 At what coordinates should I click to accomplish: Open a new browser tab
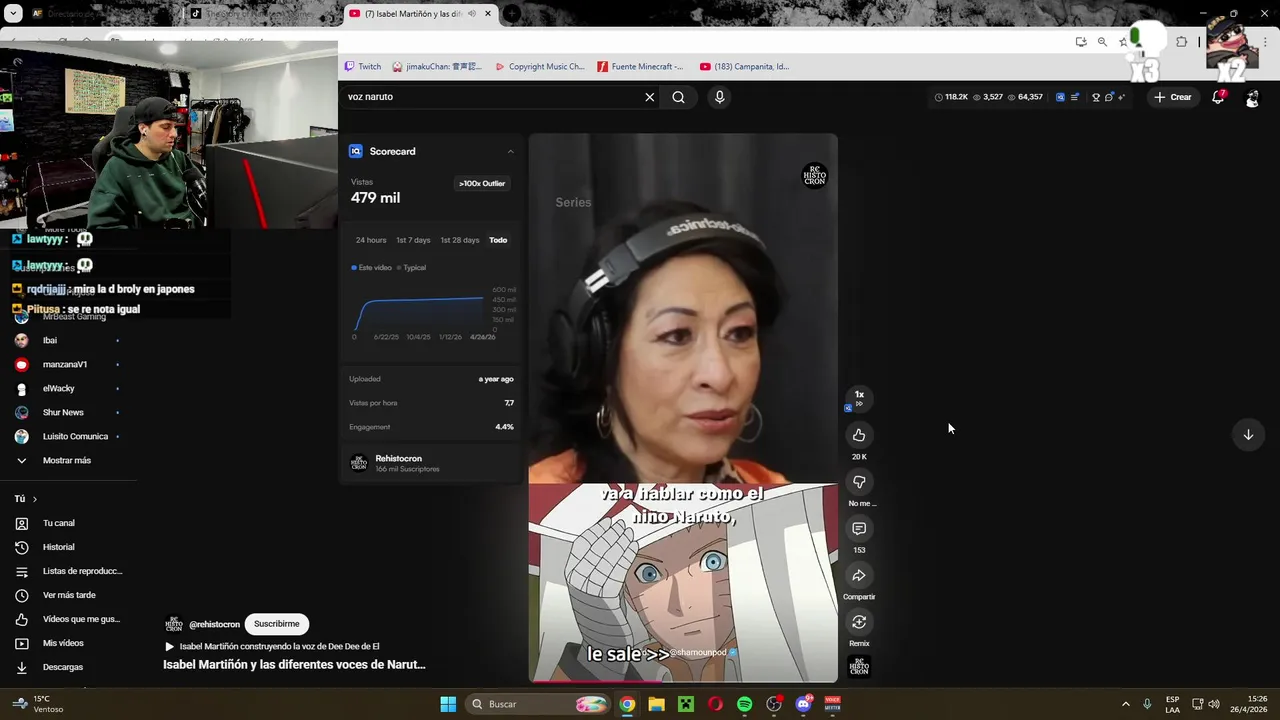(x=511, y=14)
